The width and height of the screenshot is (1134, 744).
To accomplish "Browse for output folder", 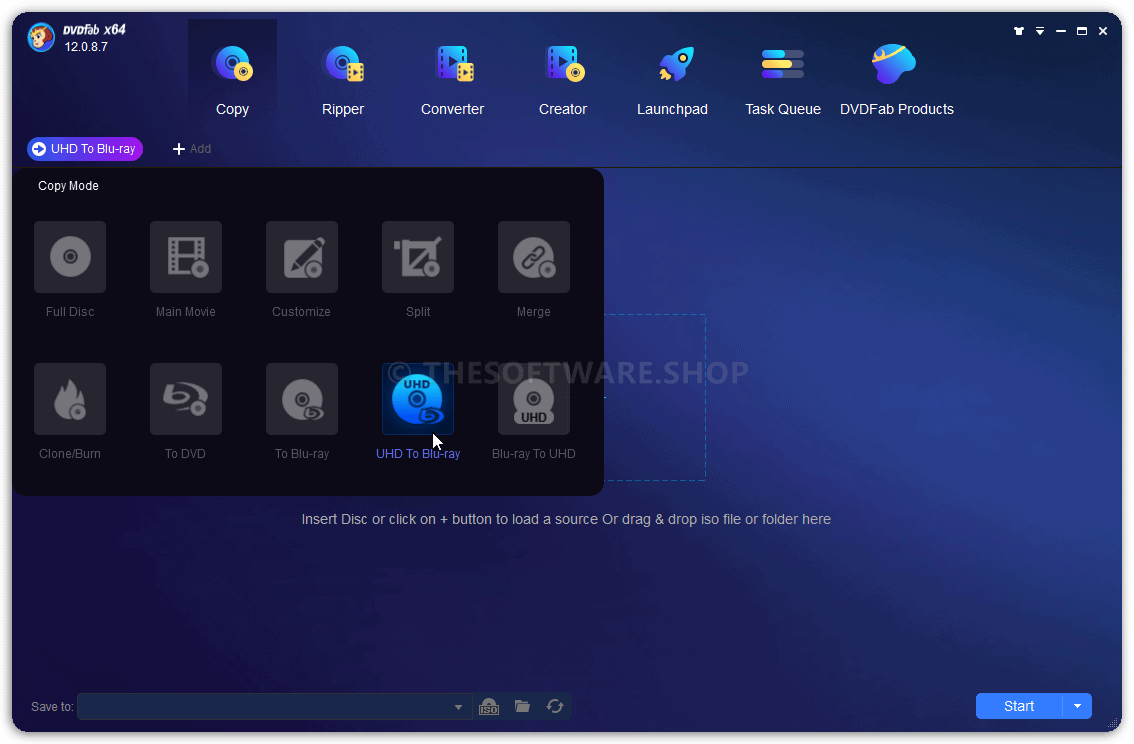I will 522,706.
